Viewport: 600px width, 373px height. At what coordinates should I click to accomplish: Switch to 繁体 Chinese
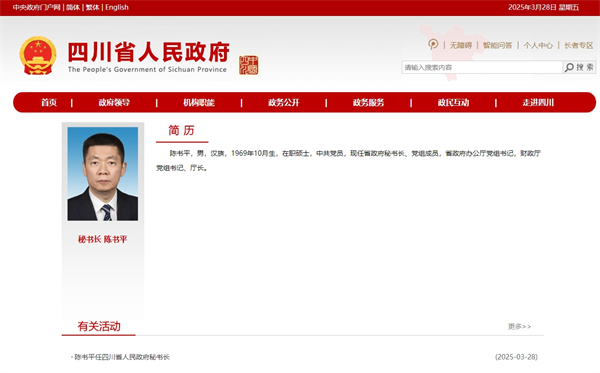pos(92,7)
